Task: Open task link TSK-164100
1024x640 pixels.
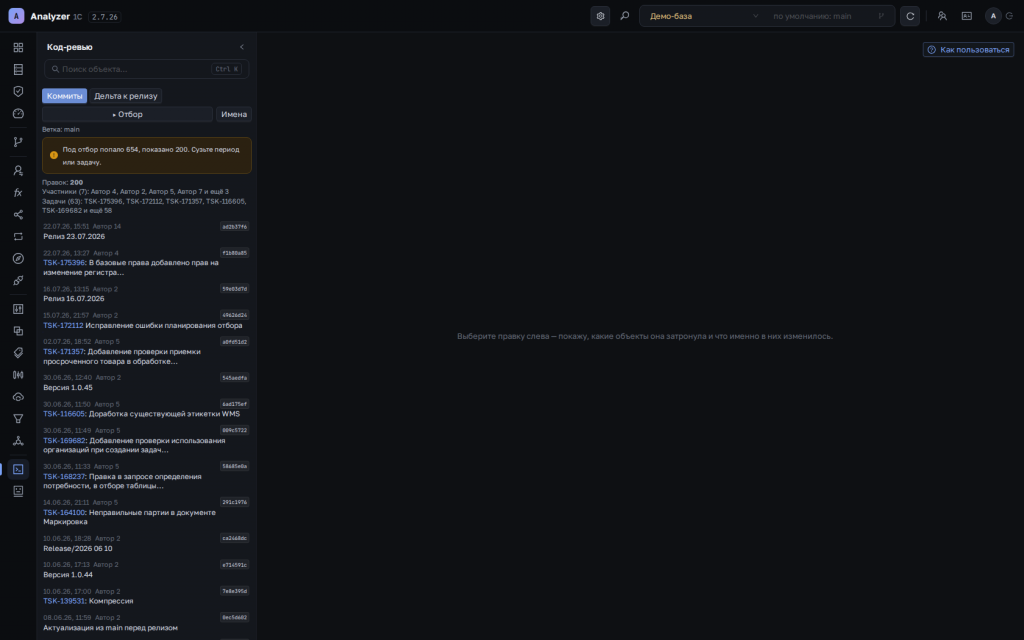Action: [x=64, y=512]
